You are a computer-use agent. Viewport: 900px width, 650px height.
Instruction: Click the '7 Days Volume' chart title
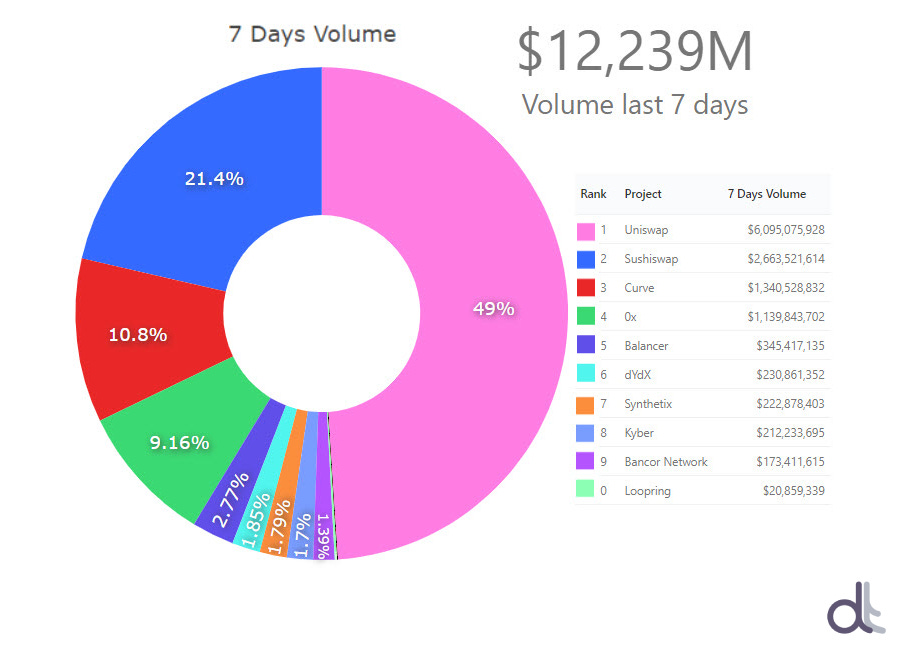pyautogui.click(x=312, y=34)
